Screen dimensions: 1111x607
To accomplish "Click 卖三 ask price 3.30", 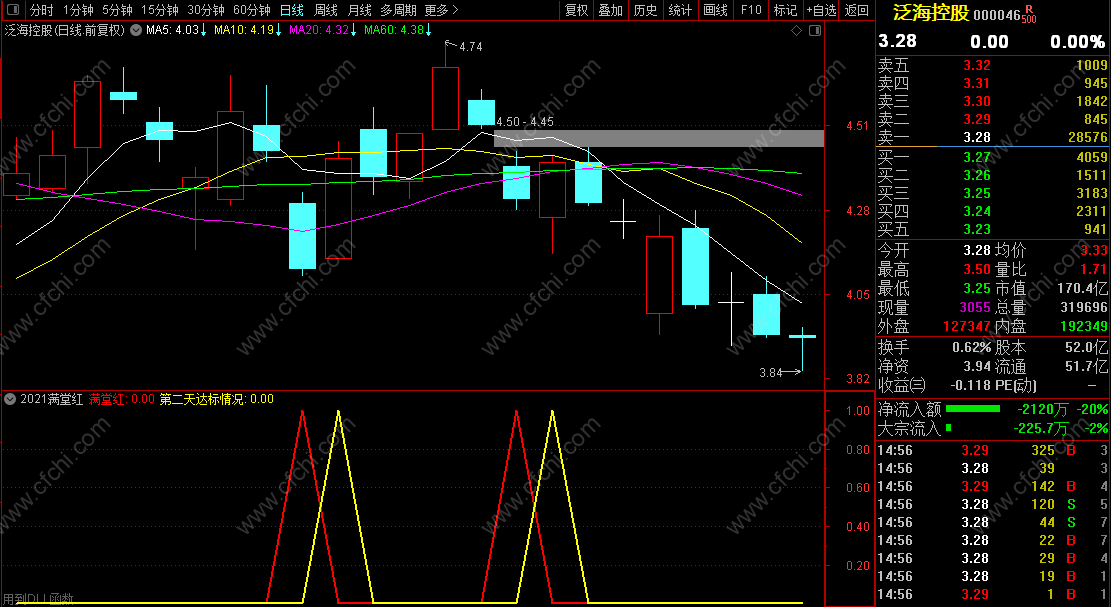I will [976, 101].
